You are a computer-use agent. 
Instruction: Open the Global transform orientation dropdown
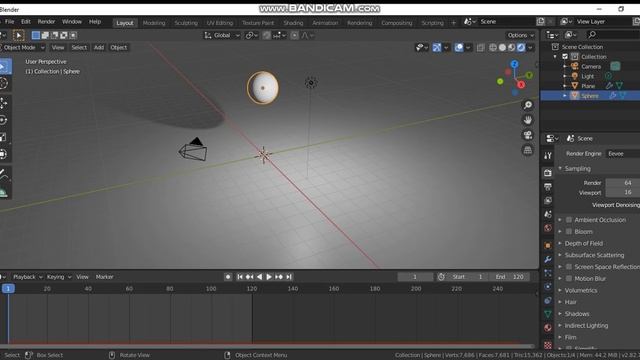click(x=222, y=36)
